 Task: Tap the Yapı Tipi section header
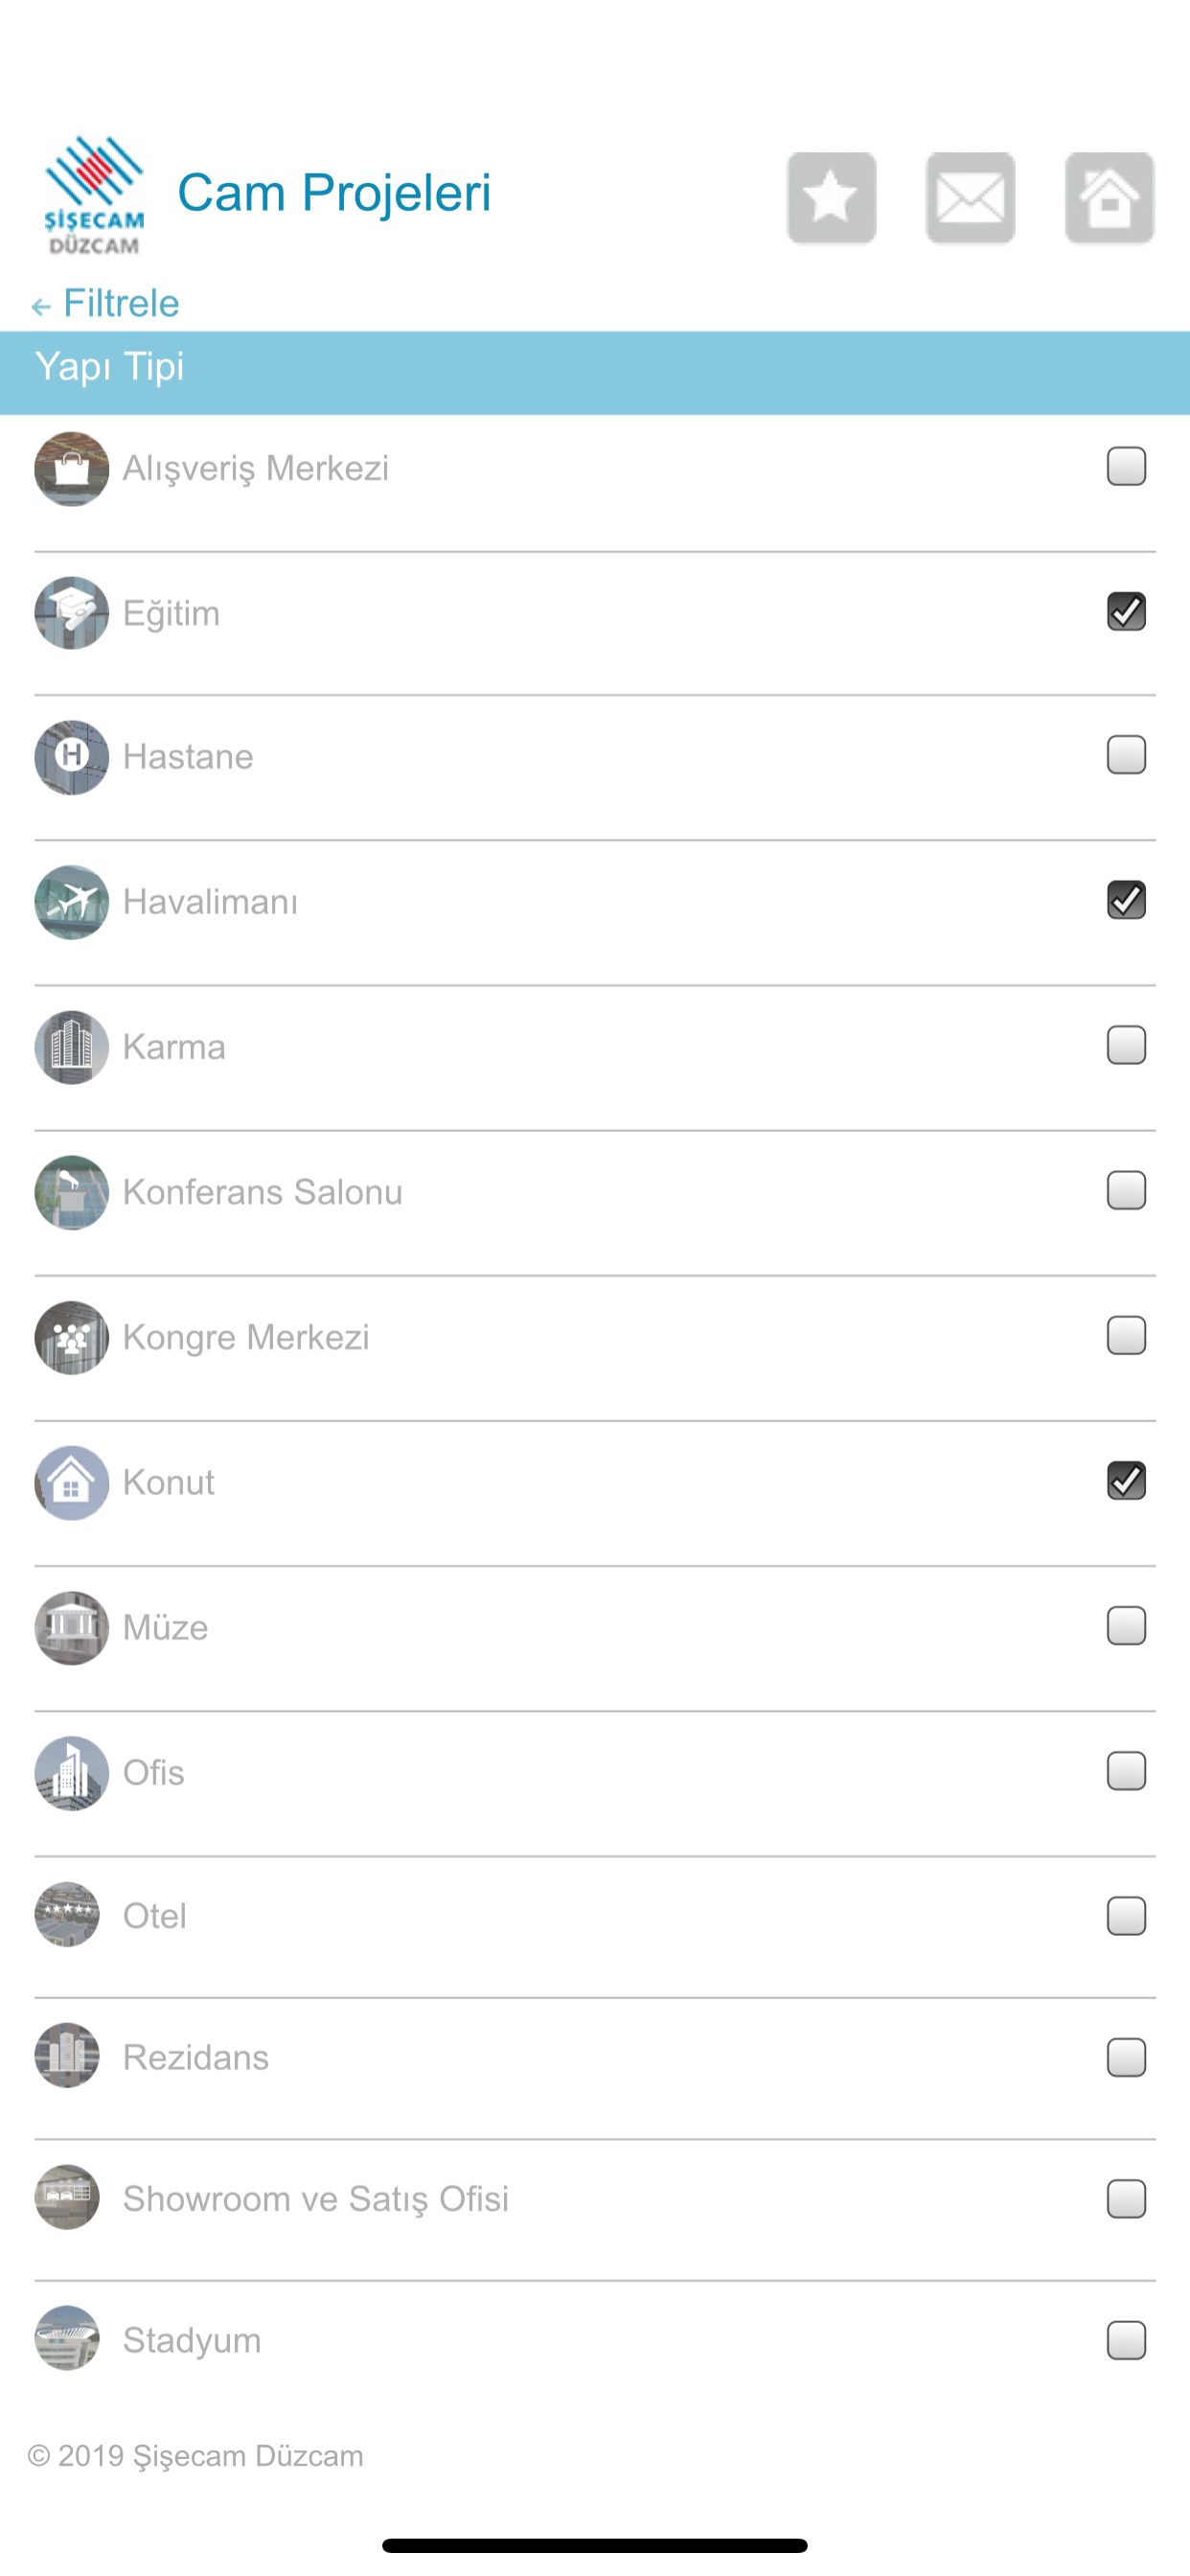click(x=595, y=372)
